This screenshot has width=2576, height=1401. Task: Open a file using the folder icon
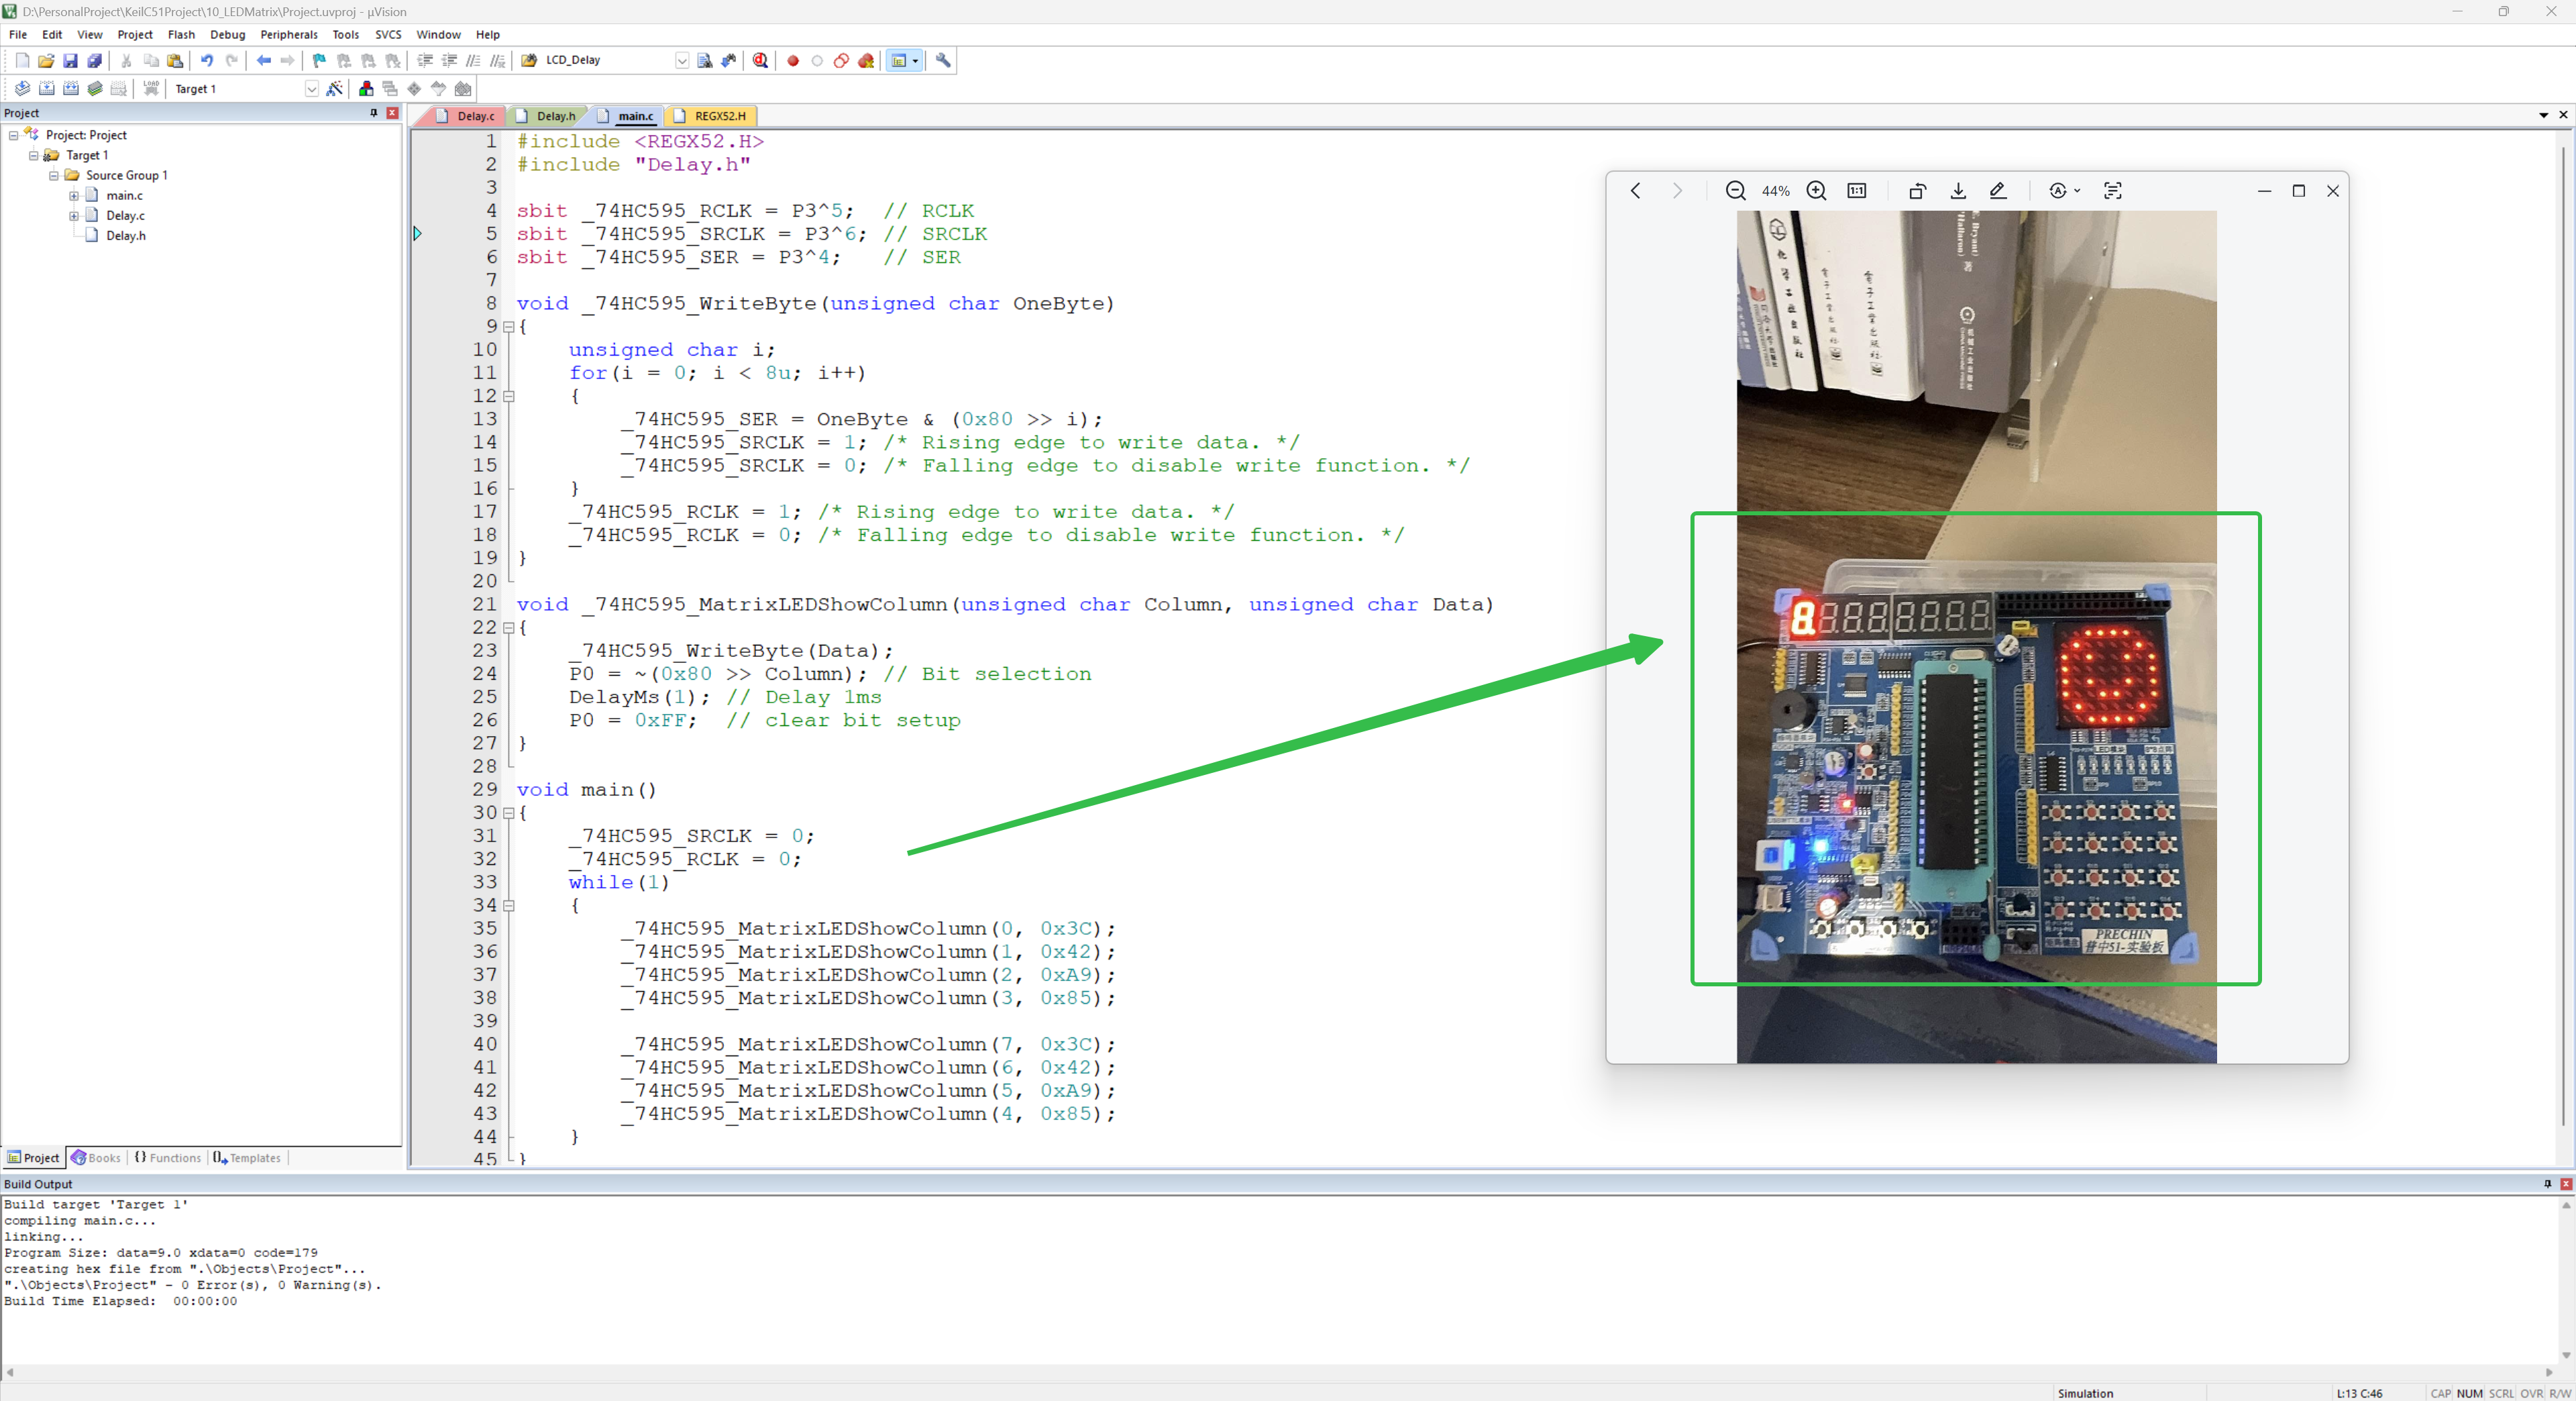(46, 61)
